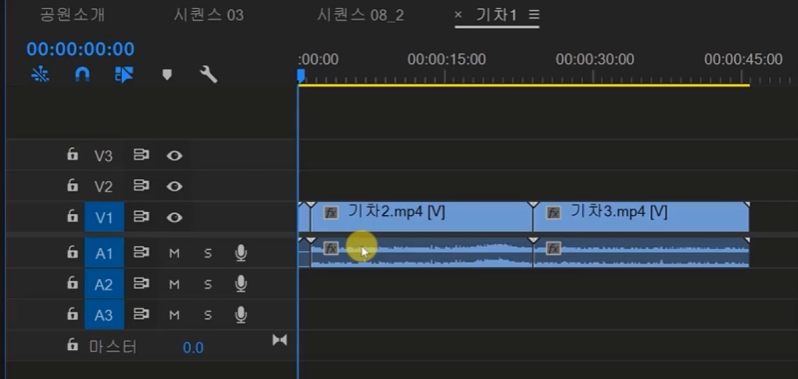
Task: Open 기차1 panel menu icon
Action: [534, 15]
